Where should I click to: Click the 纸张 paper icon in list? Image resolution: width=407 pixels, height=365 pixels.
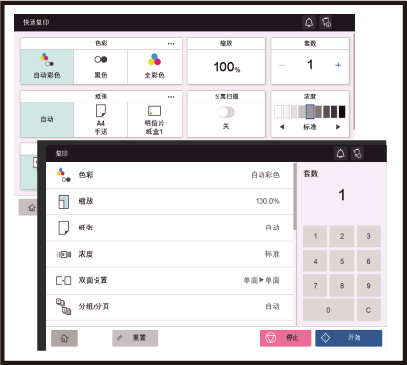[63, 228]
